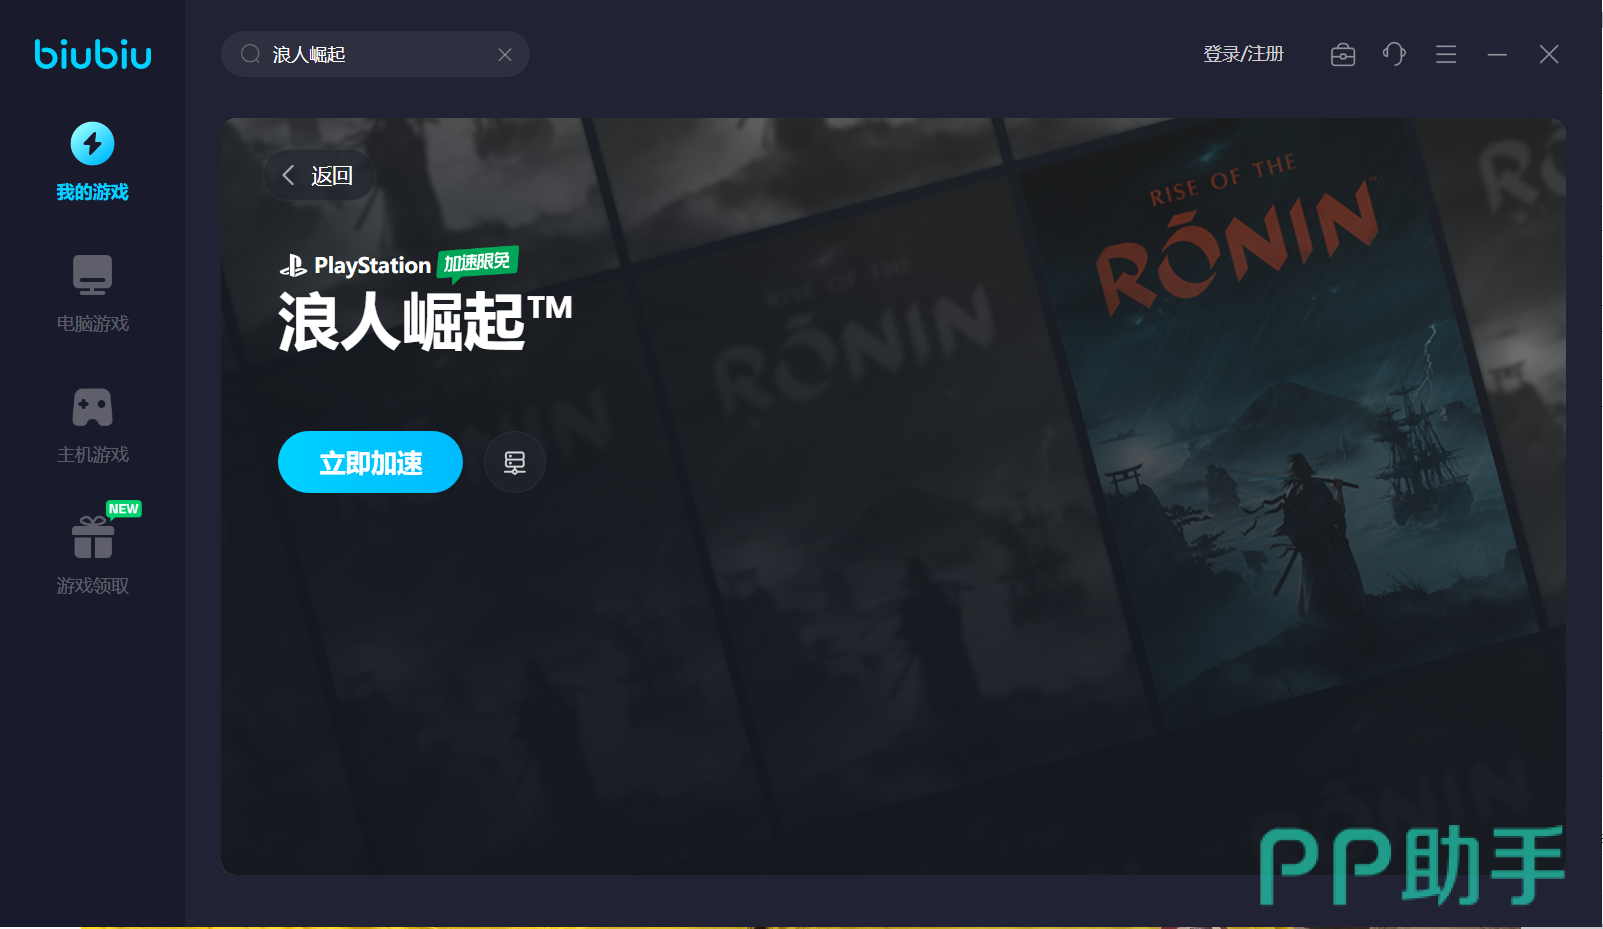Select the 主机游戏 gamepad icon
Image resolution: width=1603 pixels, height=929 pixels.
click(92, 407)
